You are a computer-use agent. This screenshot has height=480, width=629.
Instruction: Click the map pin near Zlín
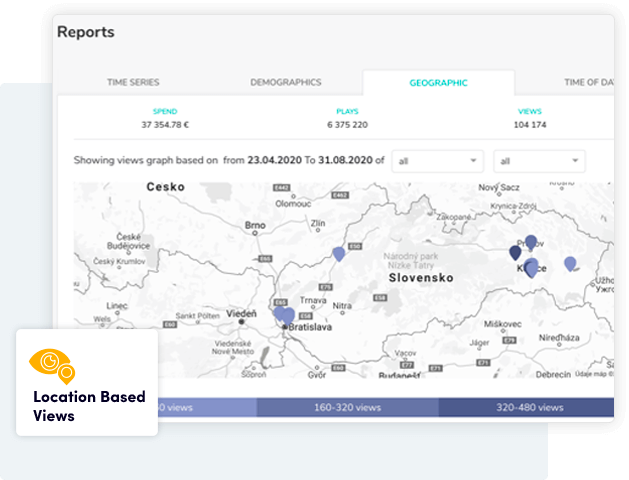point(339,253)
